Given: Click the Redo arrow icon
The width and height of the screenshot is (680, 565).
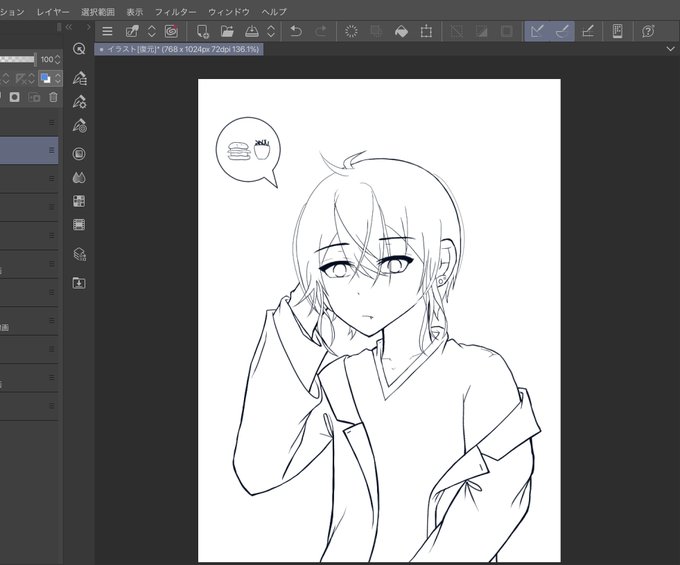Looking at the screenshot, I should point(321,31).
